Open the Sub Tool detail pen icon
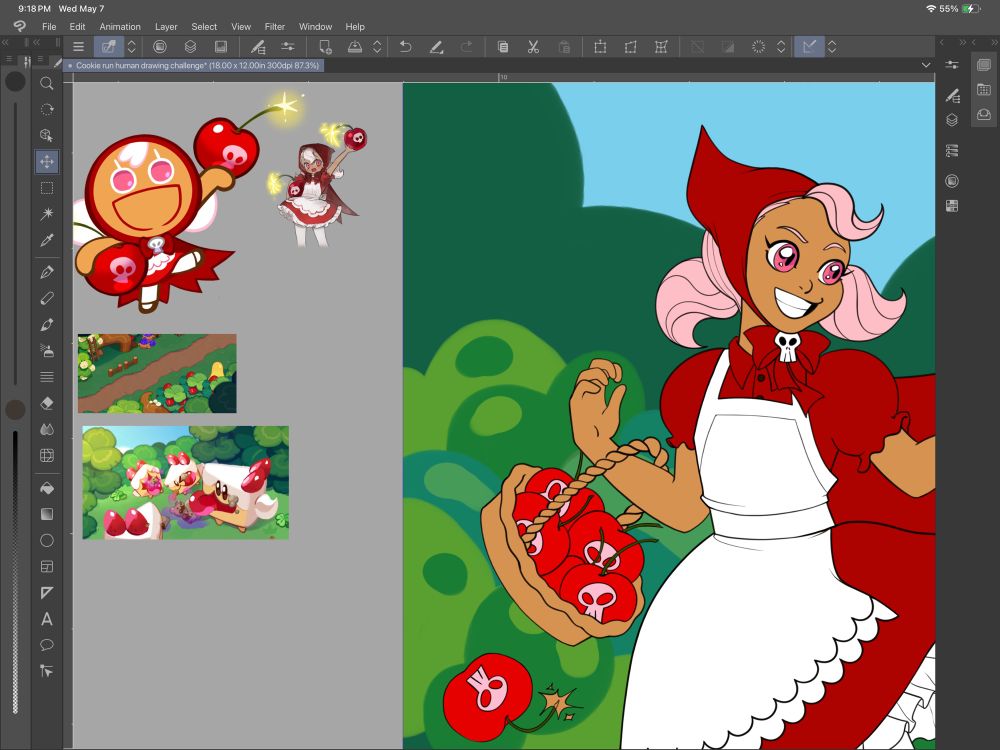Screen dimensions: 1000x750 [258, 47]
